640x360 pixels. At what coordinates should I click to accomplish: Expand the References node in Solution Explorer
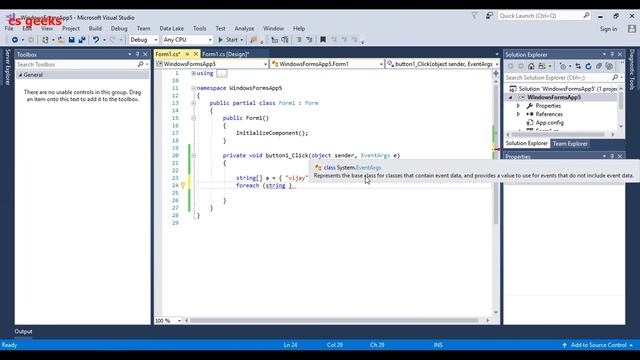pos(518,114)
